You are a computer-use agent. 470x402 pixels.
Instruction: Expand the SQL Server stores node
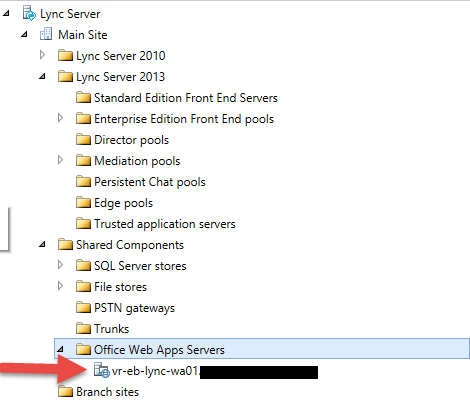tap(60, 265)
